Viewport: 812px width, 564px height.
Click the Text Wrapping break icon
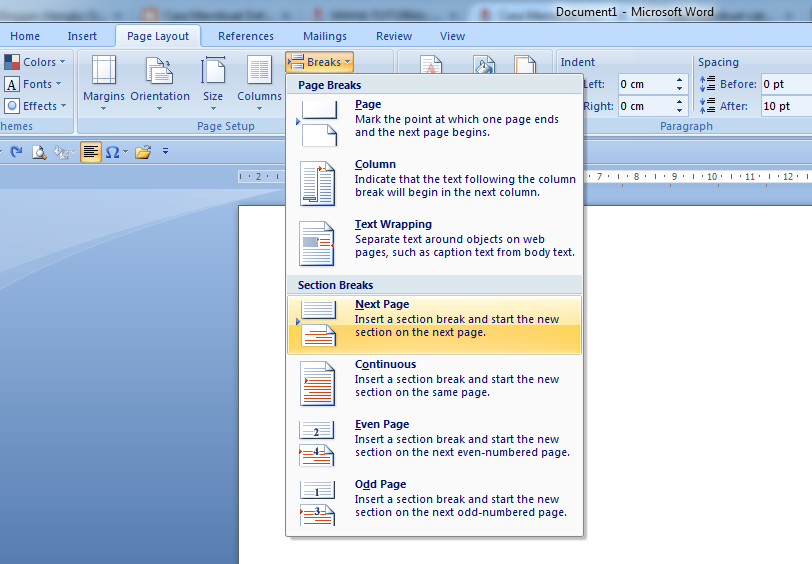(316, 243)
